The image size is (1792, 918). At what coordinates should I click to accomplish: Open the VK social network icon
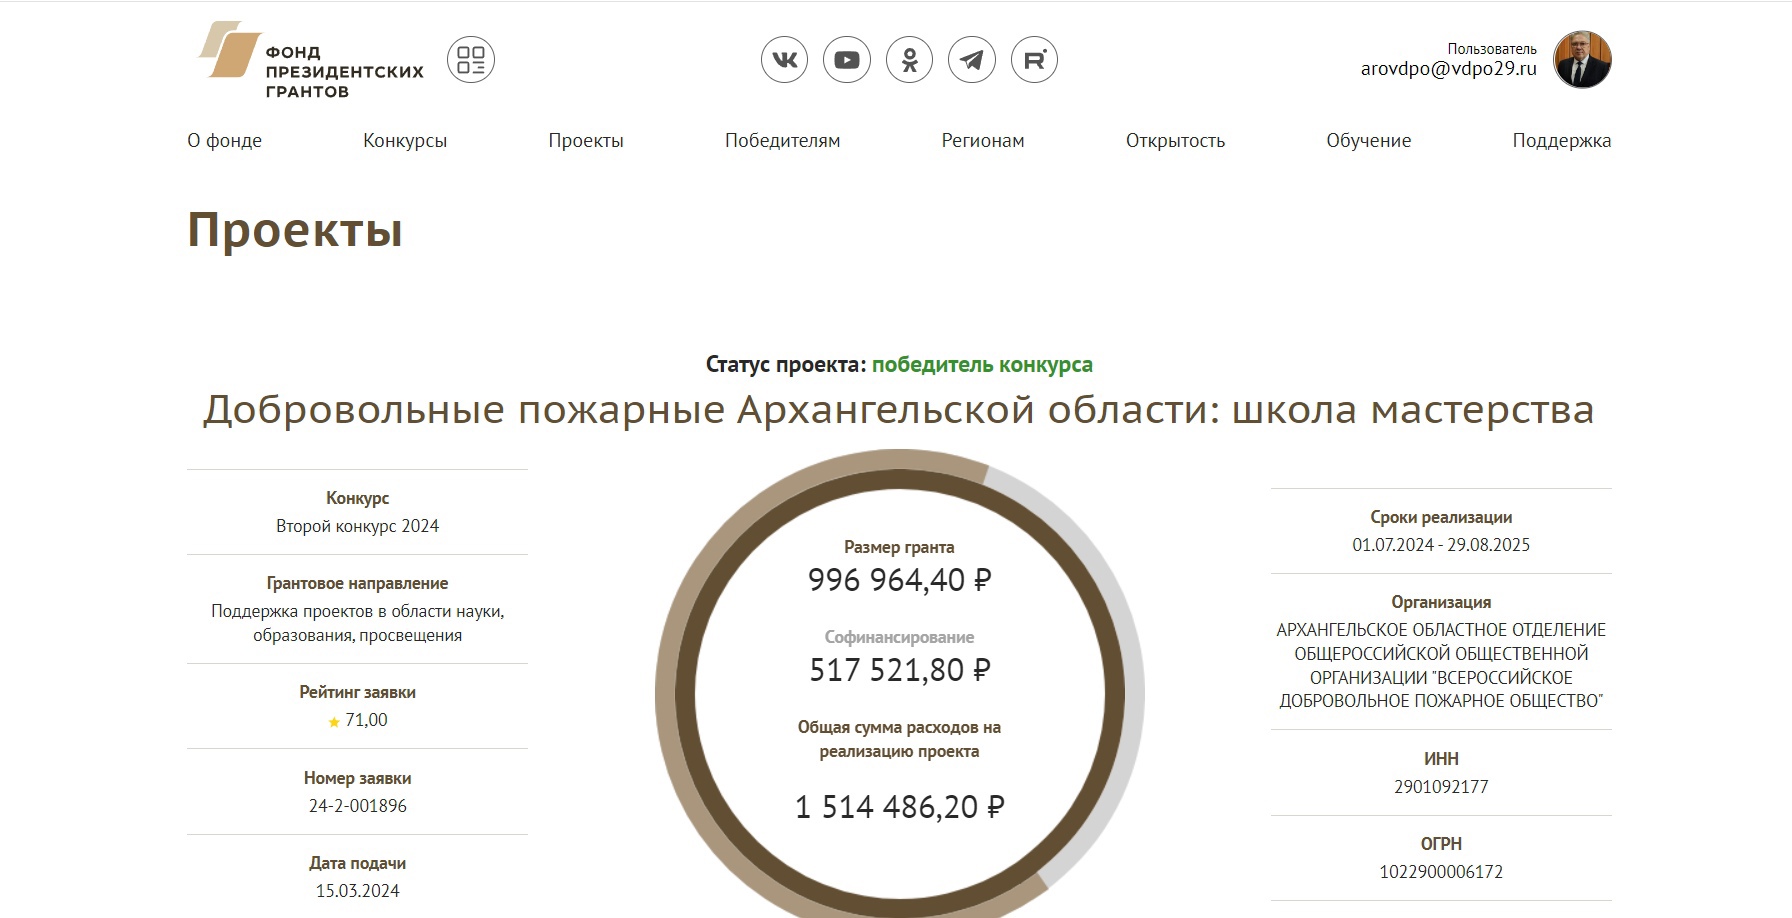pyautogui.click(x=784, y=60)
